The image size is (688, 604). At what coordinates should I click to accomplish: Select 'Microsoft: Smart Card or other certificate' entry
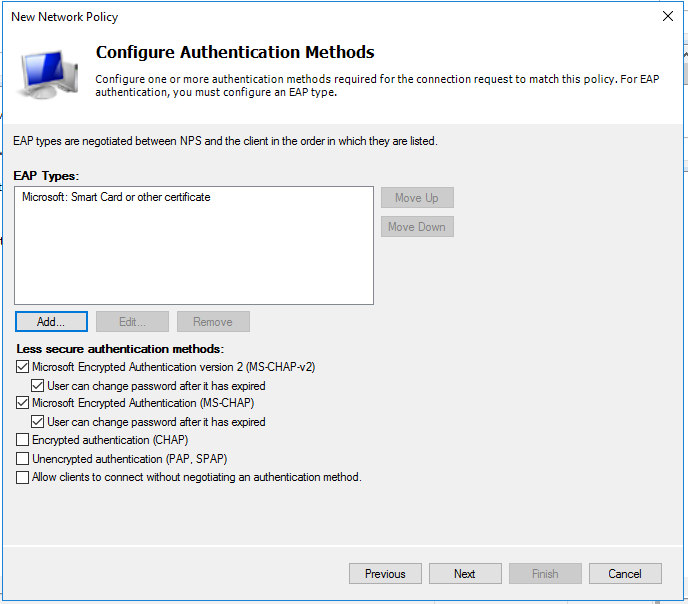116,197
